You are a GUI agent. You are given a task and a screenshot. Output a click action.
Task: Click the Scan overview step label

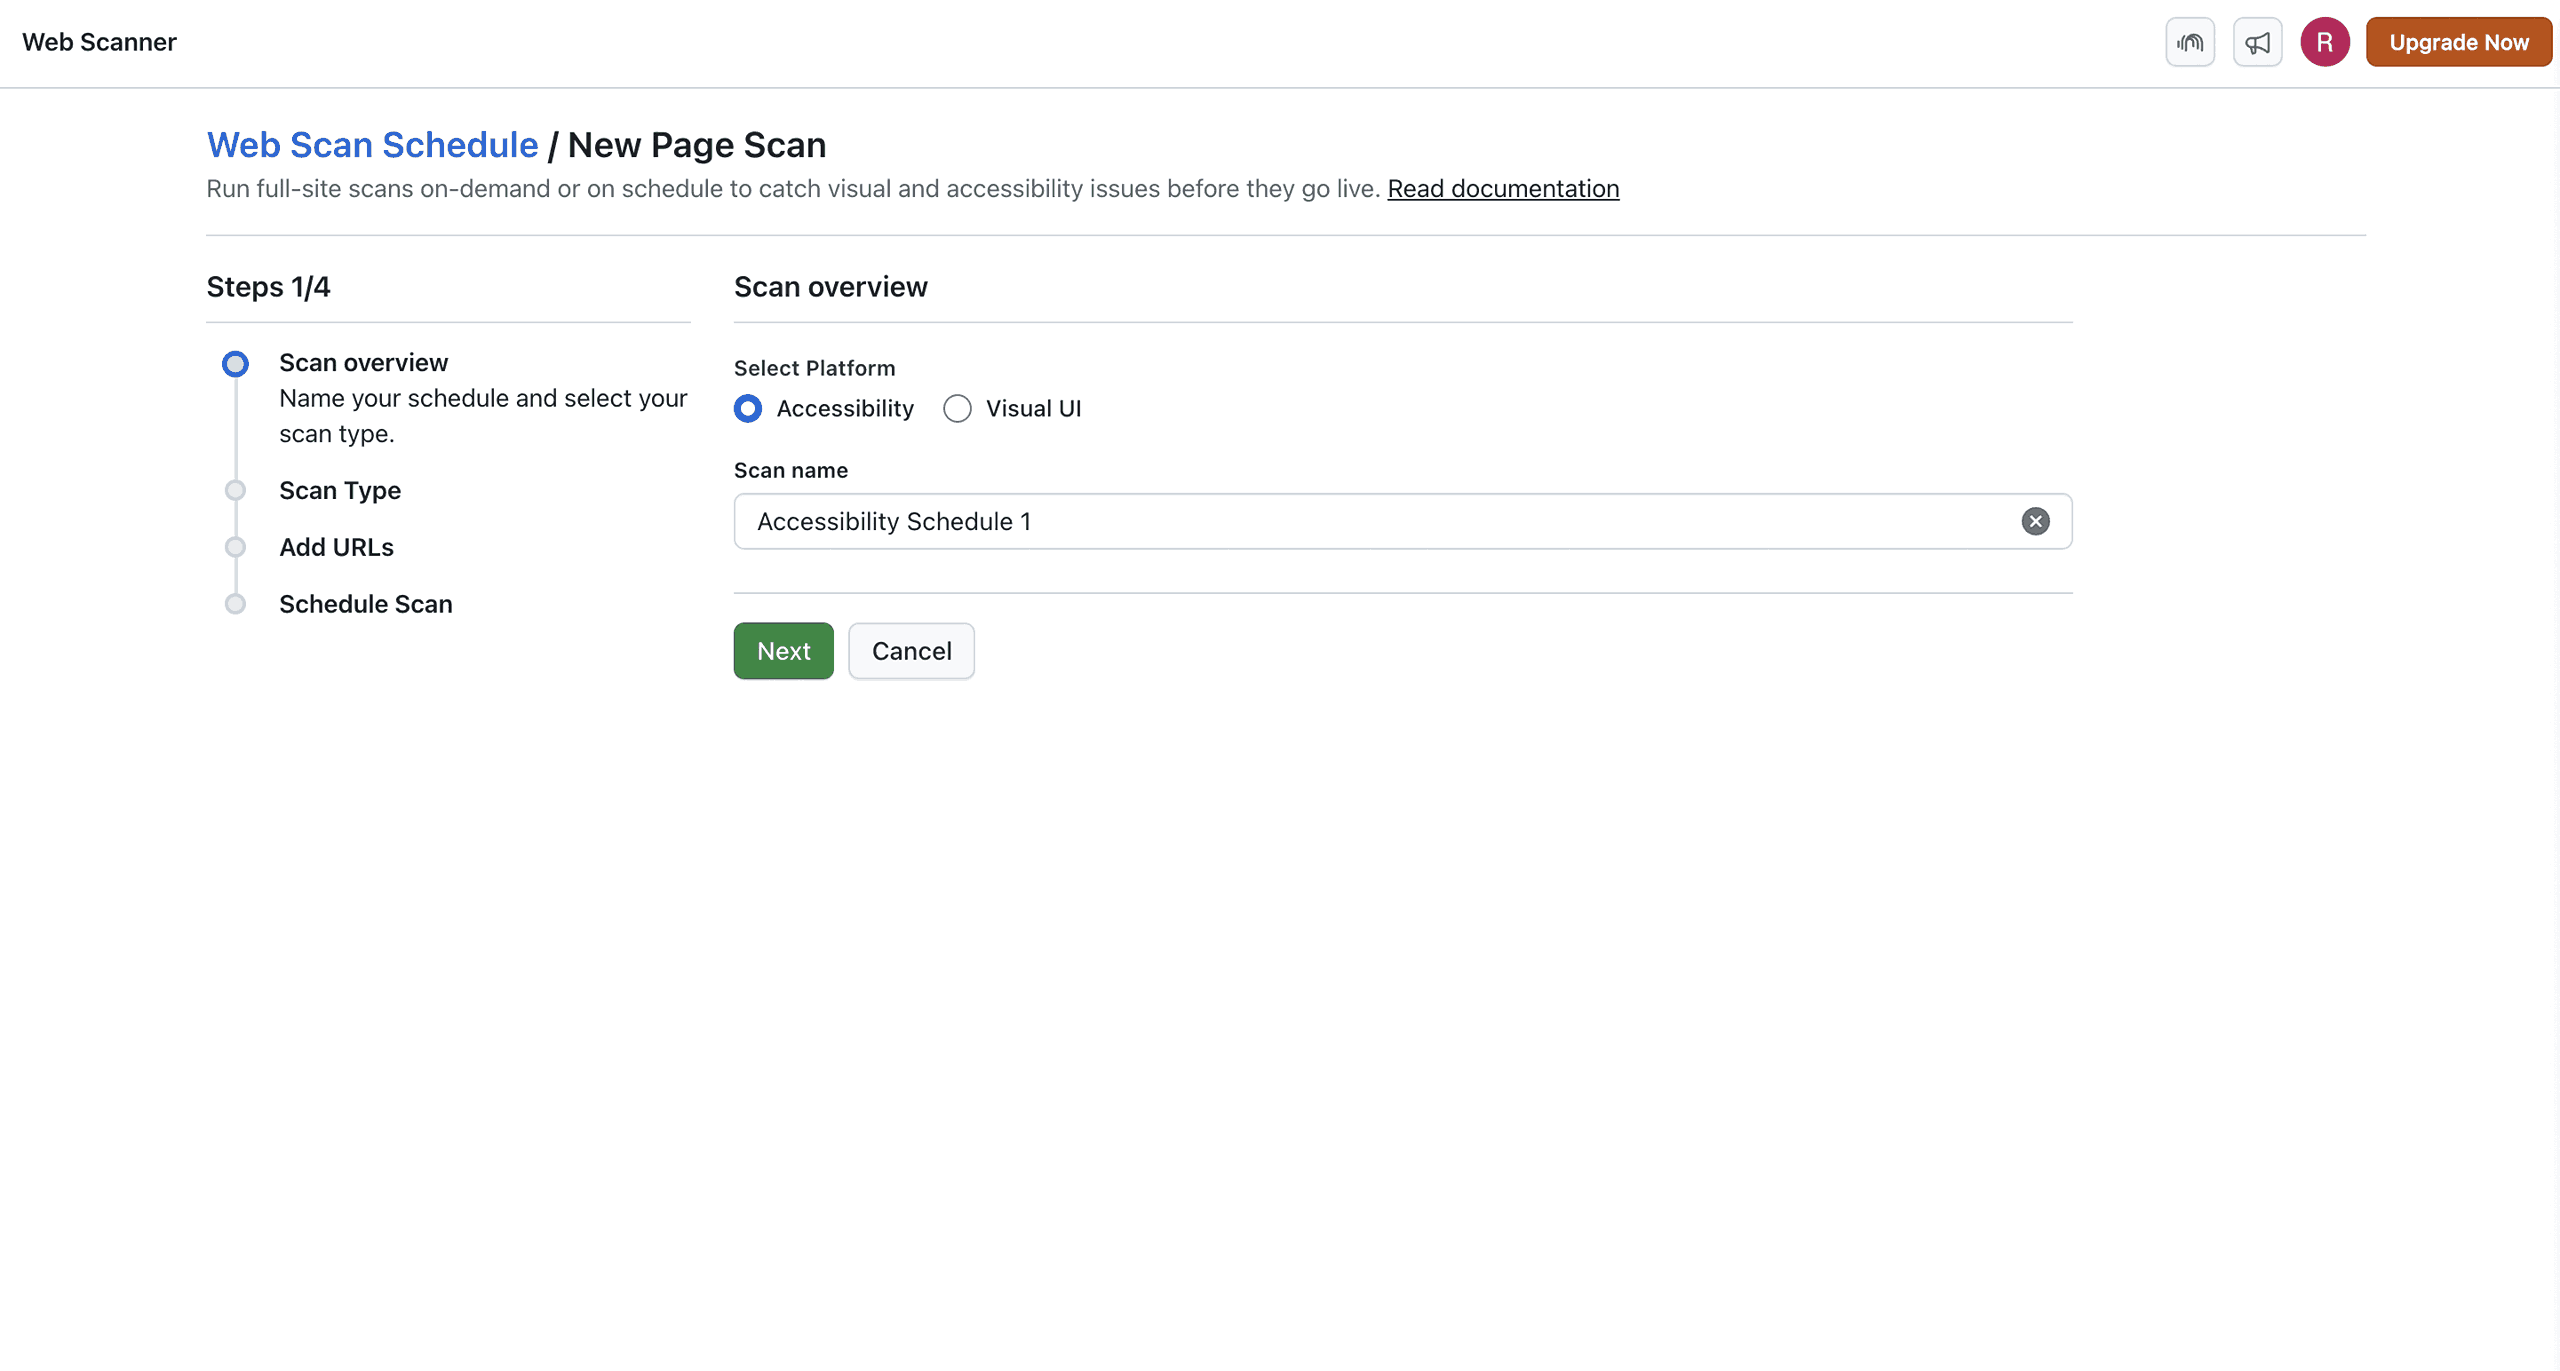(x=363, y=362)
